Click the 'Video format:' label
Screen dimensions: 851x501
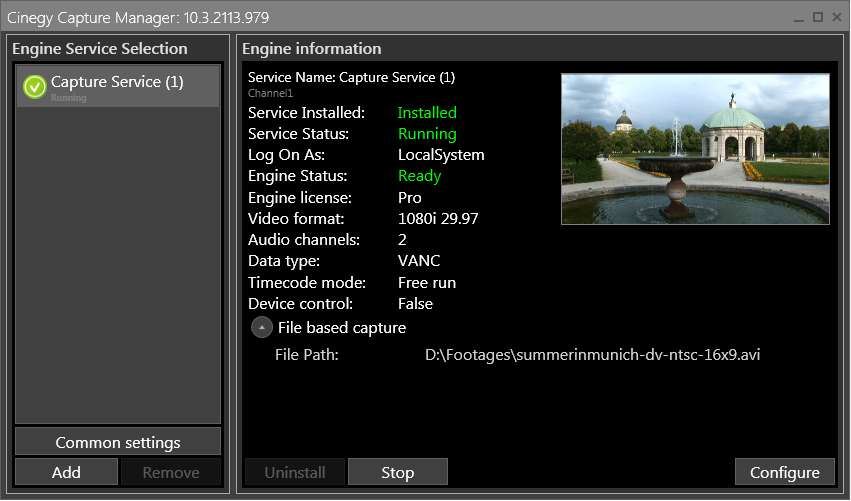tap(296, 219)
